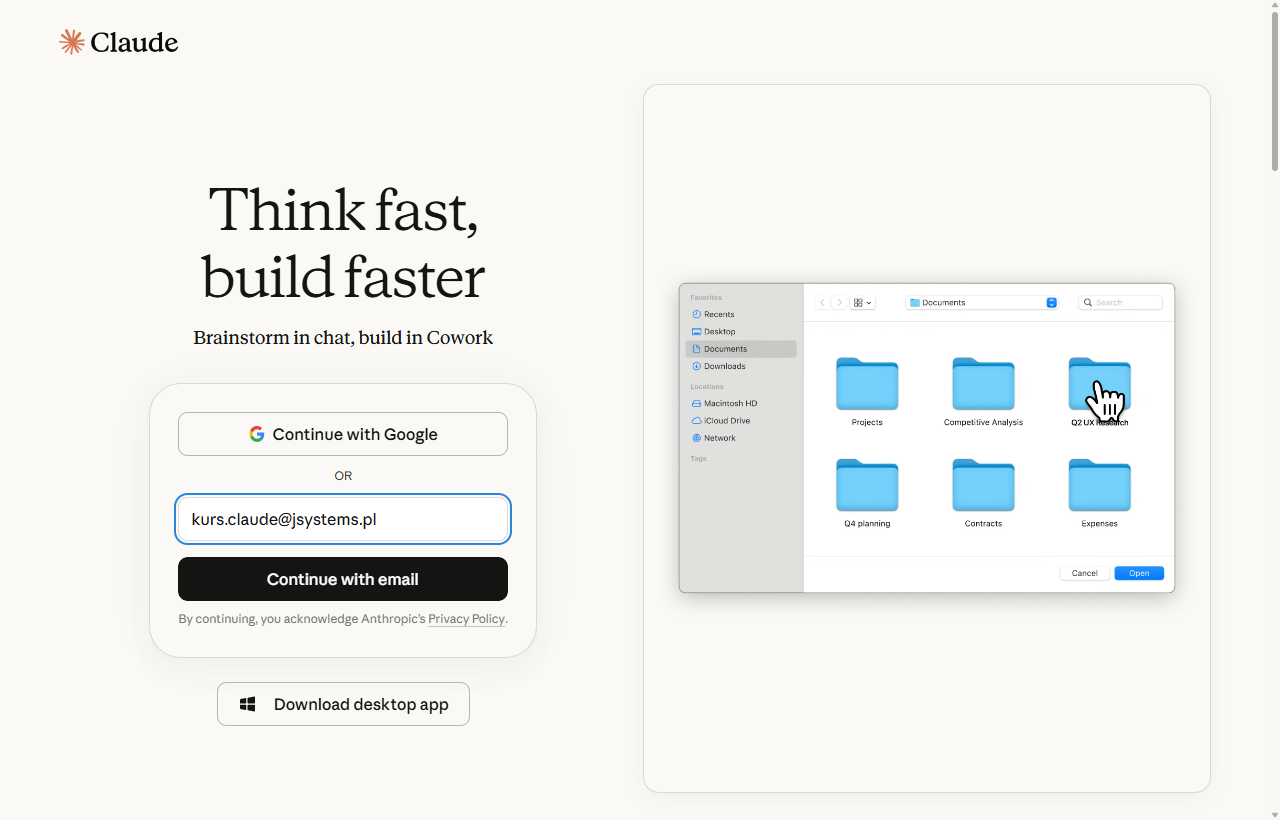Click the forward chevron in file dialog
This screenshot has height=820, width=1280.
839,302
